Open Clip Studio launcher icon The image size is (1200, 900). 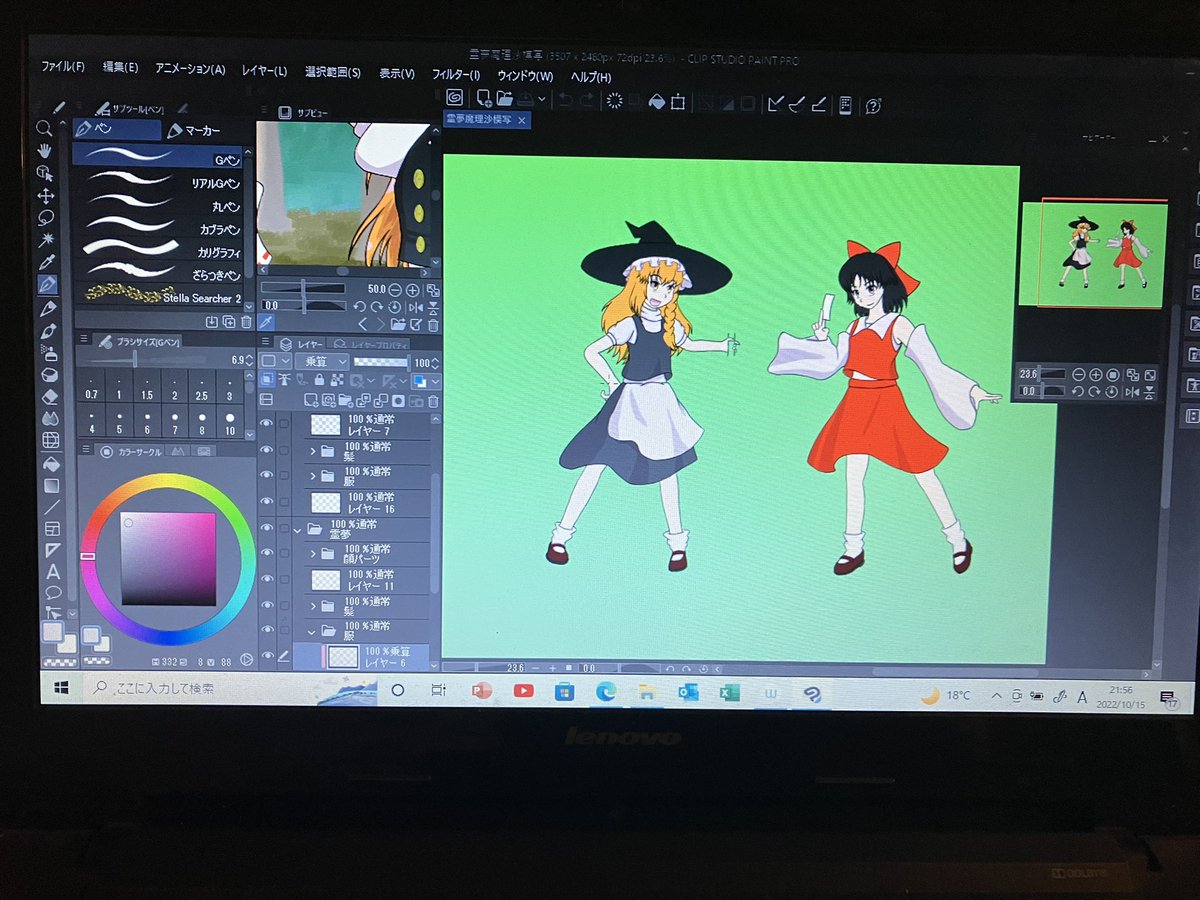point(455,98)
